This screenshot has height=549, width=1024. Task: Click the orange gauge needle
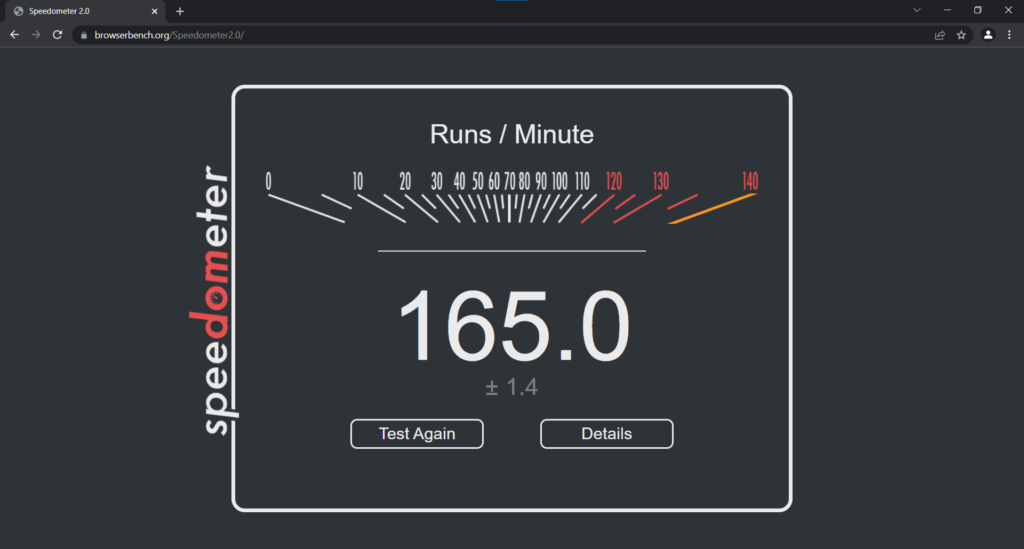tap(713, 208)
